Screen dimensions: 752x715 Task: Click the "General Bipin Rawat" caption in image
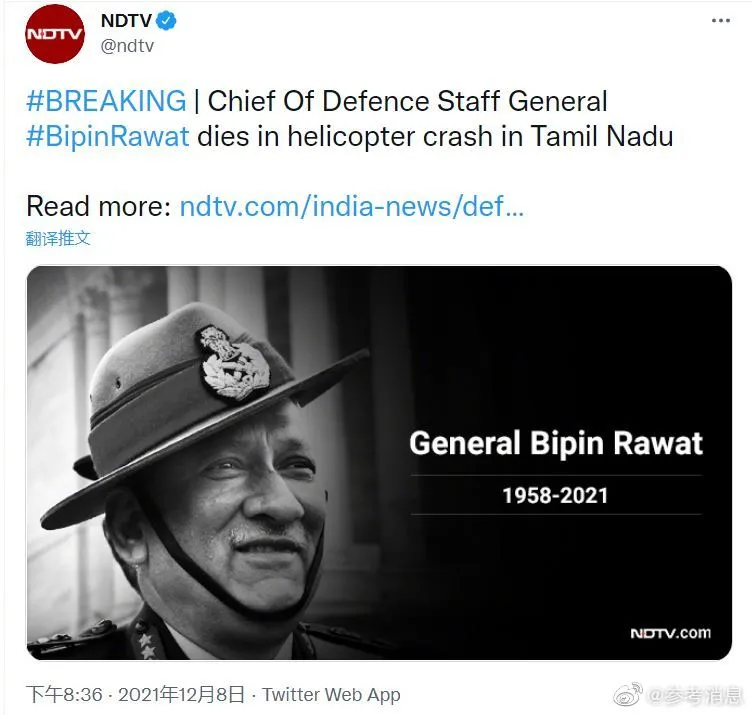pos(556,443)
